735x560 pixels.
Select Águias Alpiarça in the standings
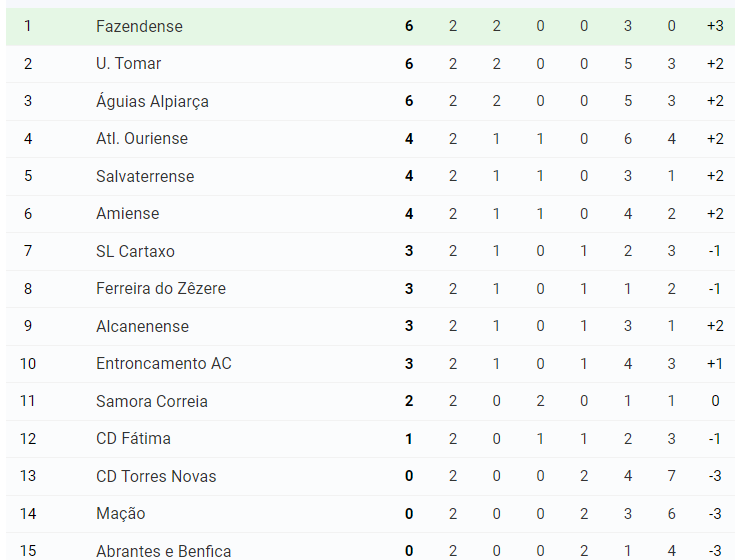pos(152,101)
